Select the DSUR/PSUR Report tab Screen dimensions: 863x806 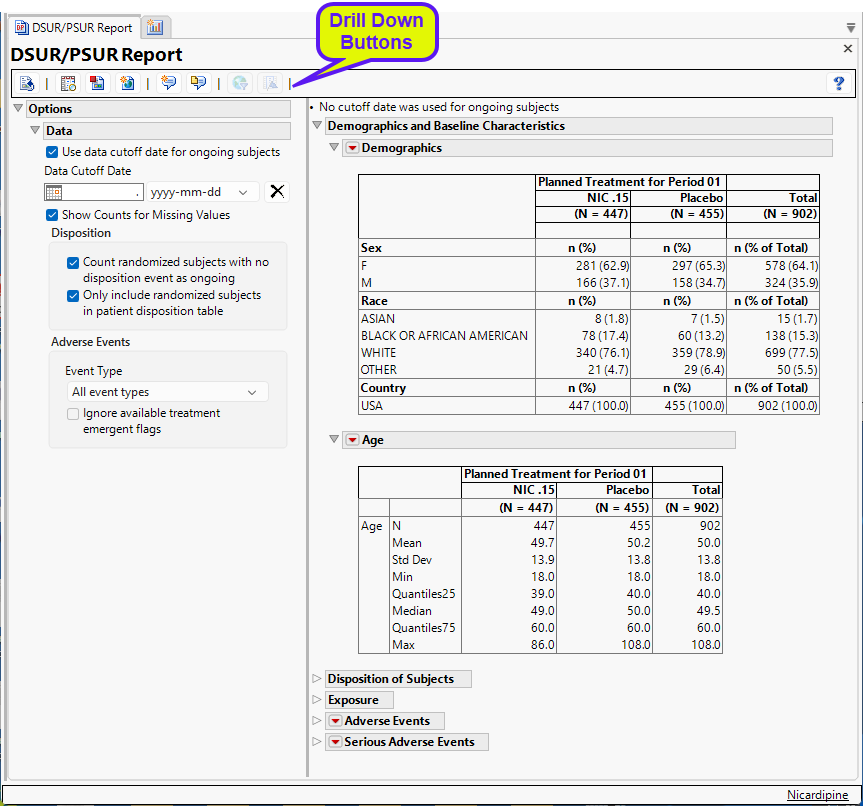[73, 27]
